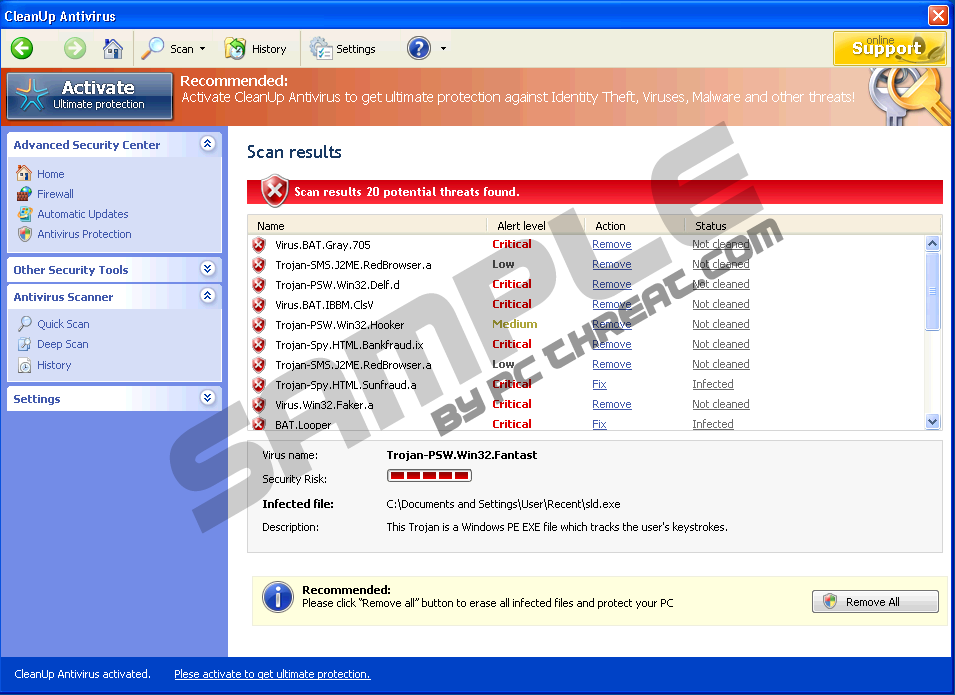Image resolution: width=955 pixels, height=695 pixels.
Task: Click the threat icon beside Trojan-Spy.HTML.Sunfraud.a
Action: (x=259, y=385)
